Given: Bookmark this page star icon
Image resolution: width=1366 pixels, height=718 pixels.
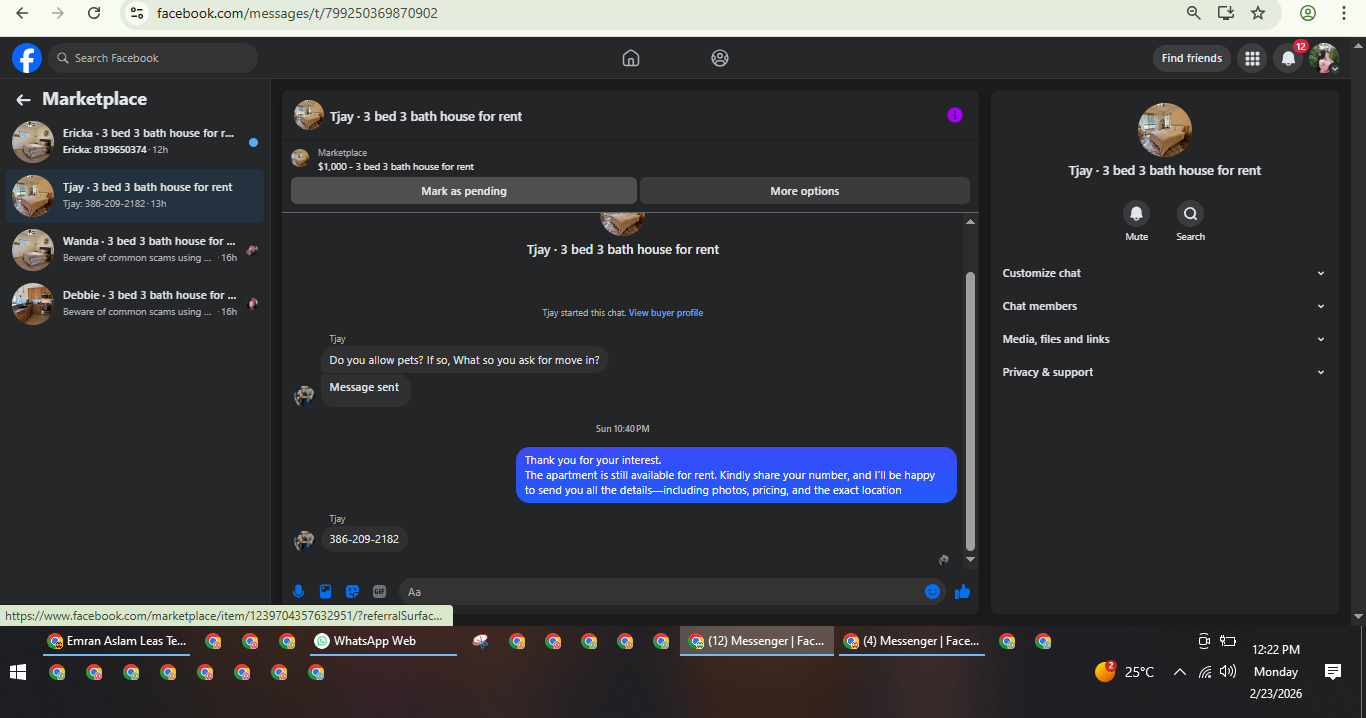Looking at the screenshot, I should (1258, 13).
